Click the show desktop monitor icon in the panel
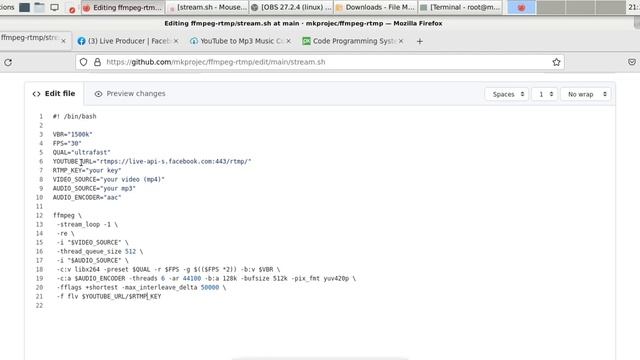 [x=54, y=7]
